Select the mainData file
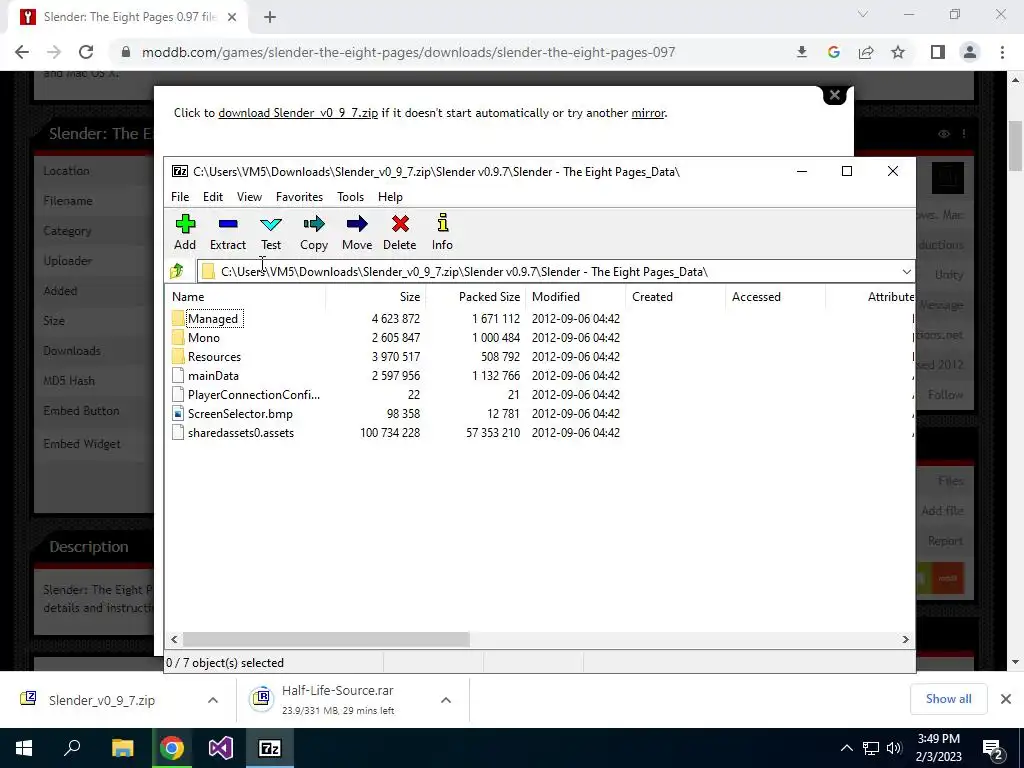Image resolution: width=1024 pixels, height=768 pixels. [213, 376]
